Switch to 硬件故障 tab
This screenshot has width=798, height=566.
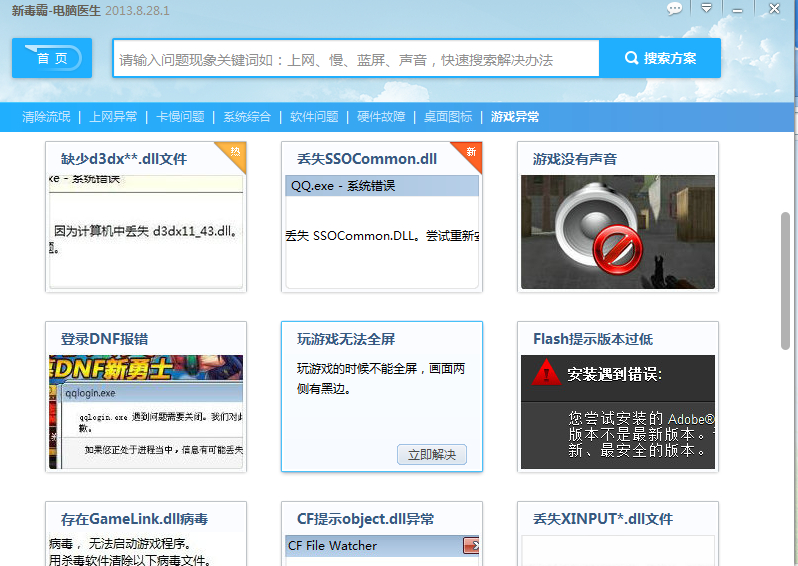[381, 117]
